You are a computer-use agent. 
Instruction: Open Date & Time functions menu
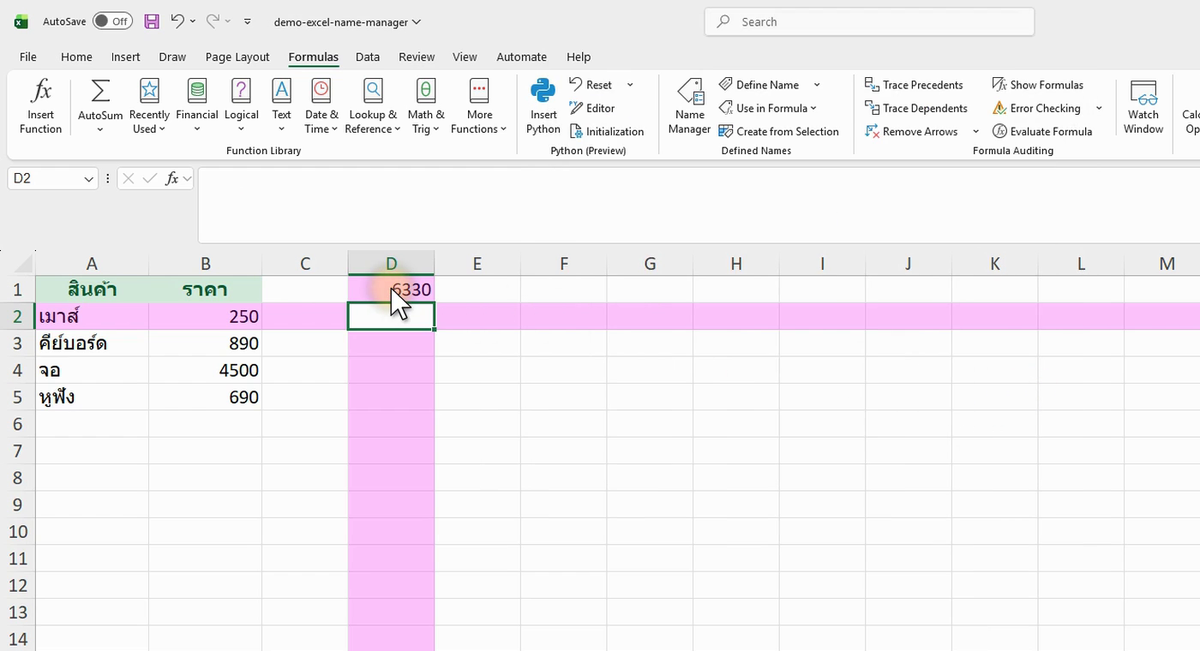[321, 108]
